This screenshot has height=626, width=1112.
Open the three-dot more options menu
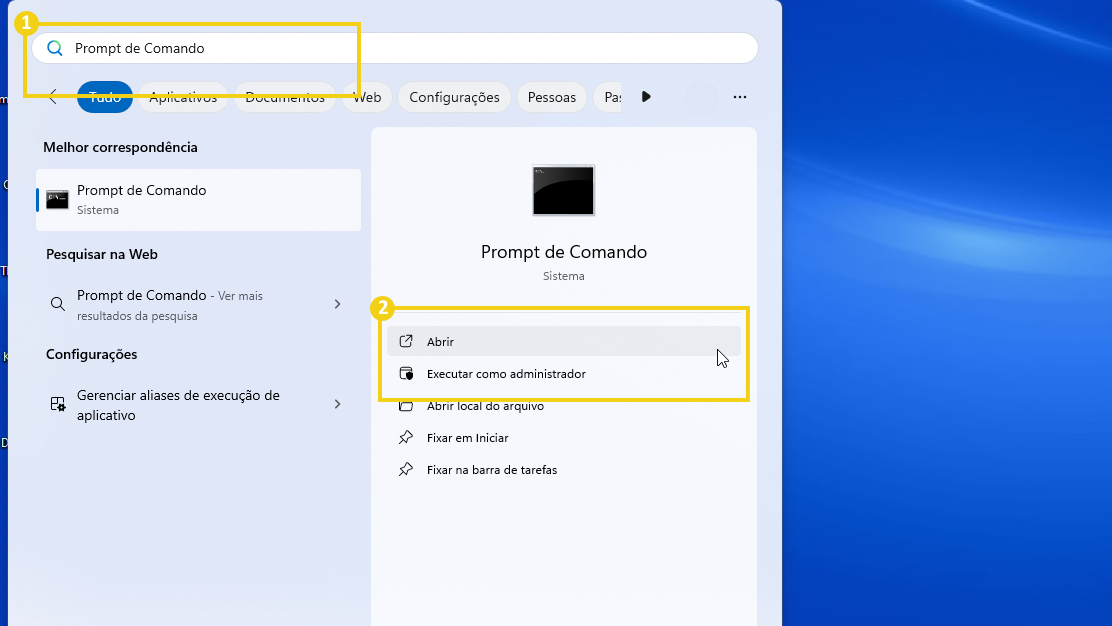coord(740,97)
